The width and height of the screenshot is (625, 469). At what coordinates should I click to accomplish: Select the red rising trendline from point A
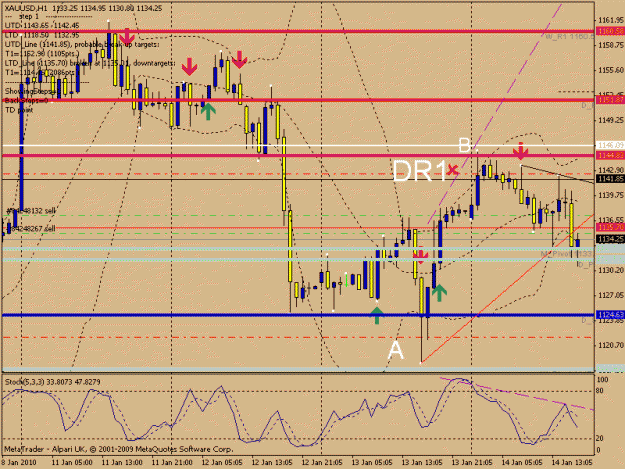[x=507, y=289]
